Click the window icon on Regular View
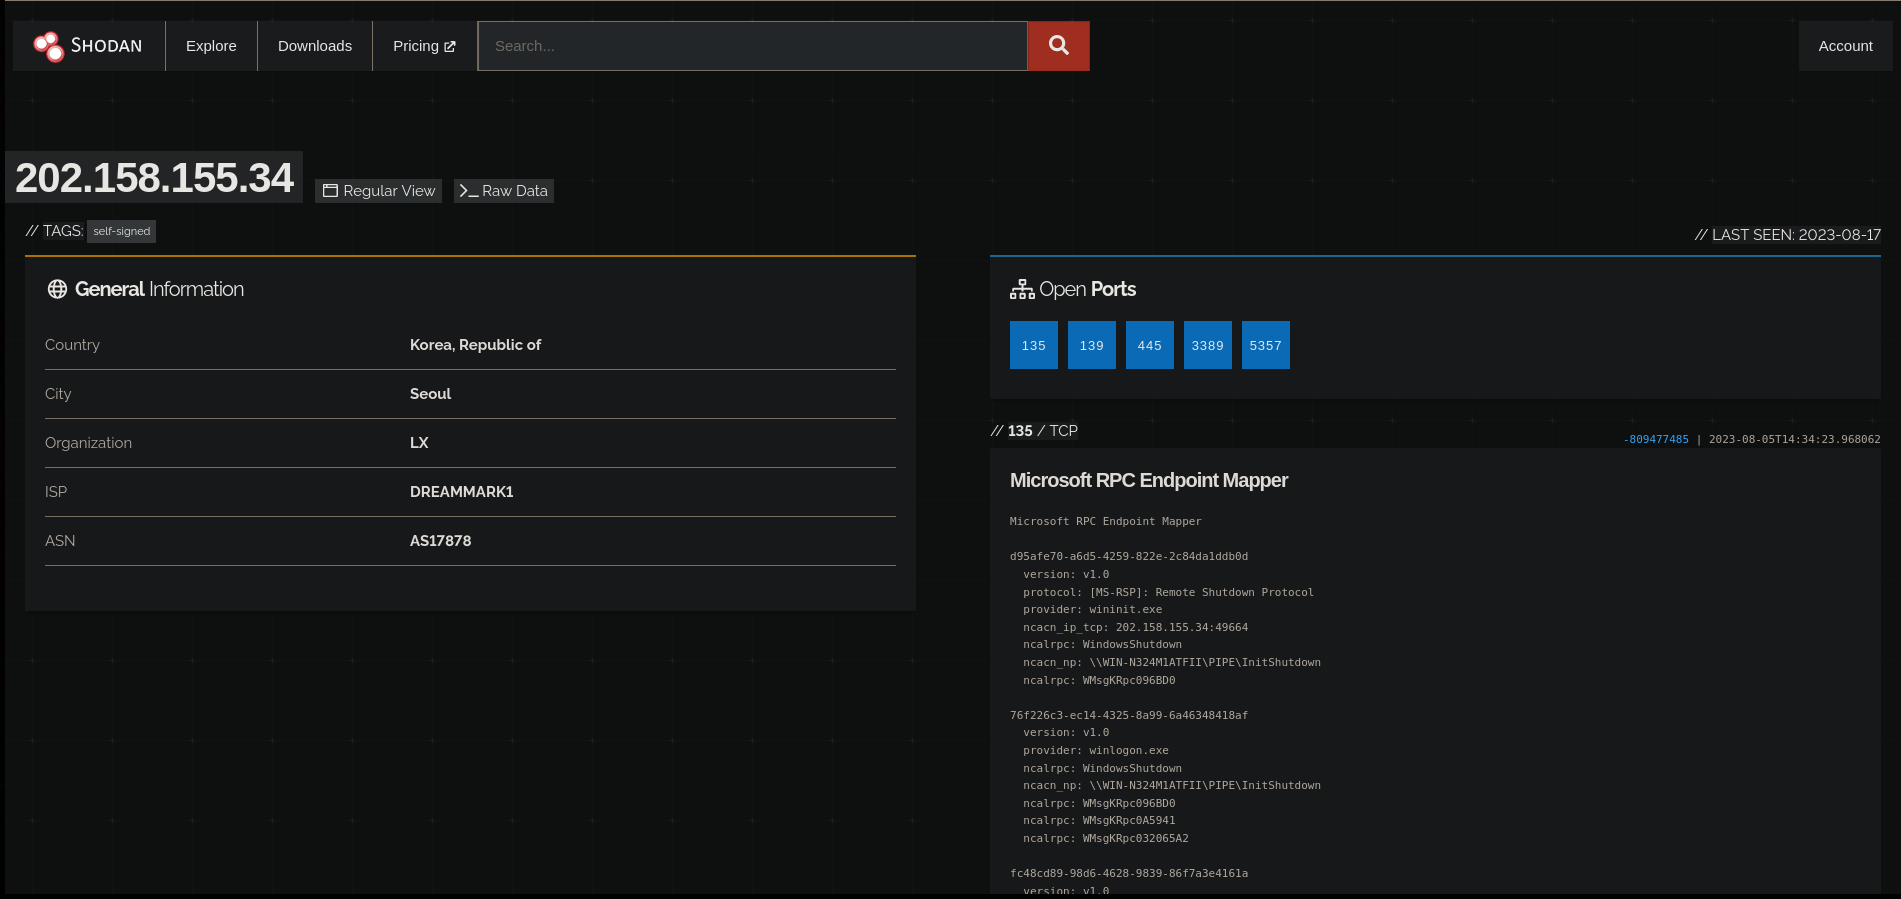 (x=330, y=191)
